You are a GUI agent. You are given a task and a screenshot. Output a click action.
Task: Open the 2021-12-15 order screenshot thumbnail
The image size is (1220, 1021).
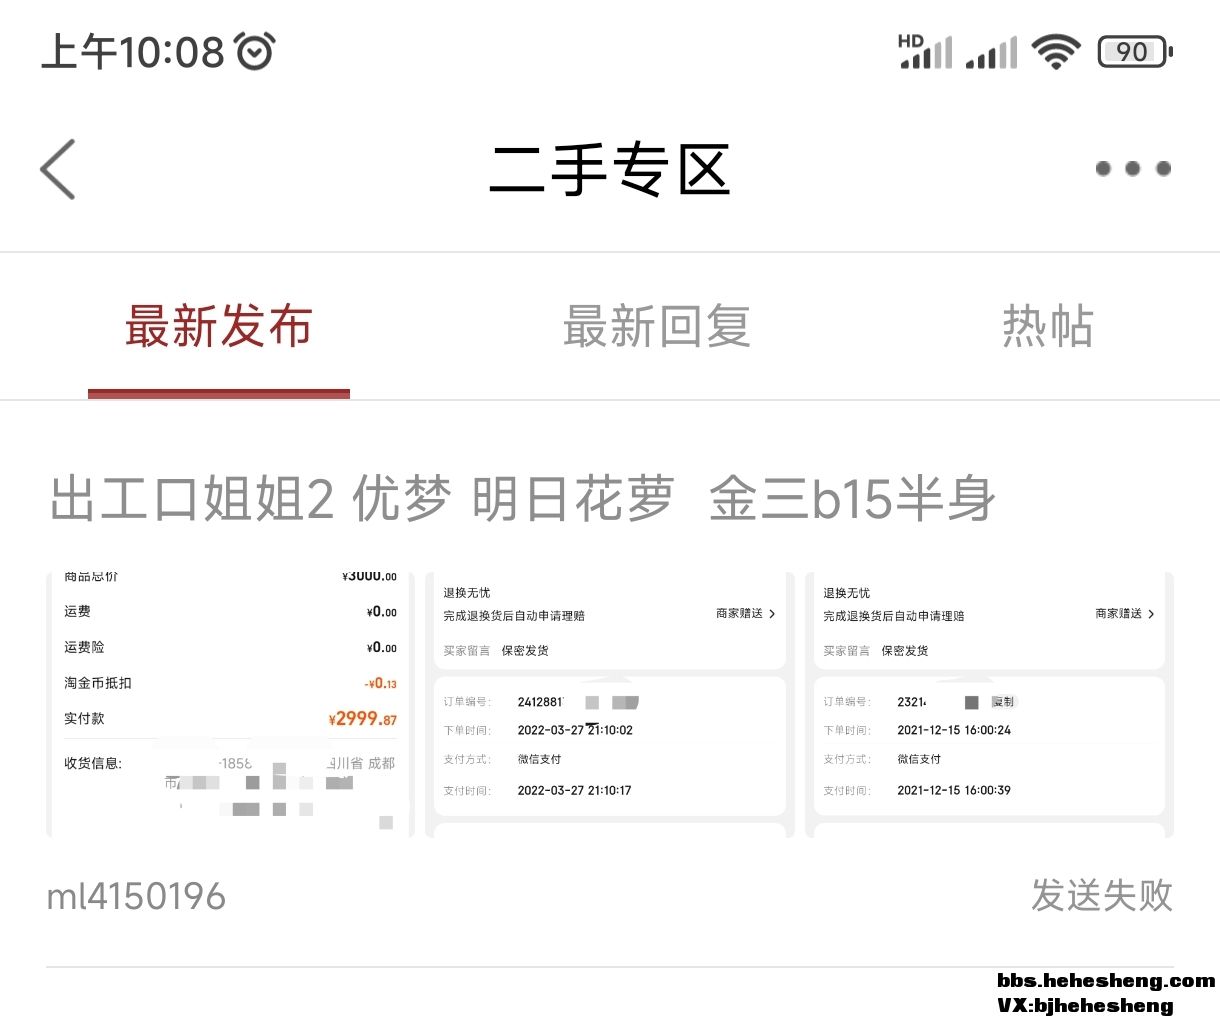(x=989, y=704)
